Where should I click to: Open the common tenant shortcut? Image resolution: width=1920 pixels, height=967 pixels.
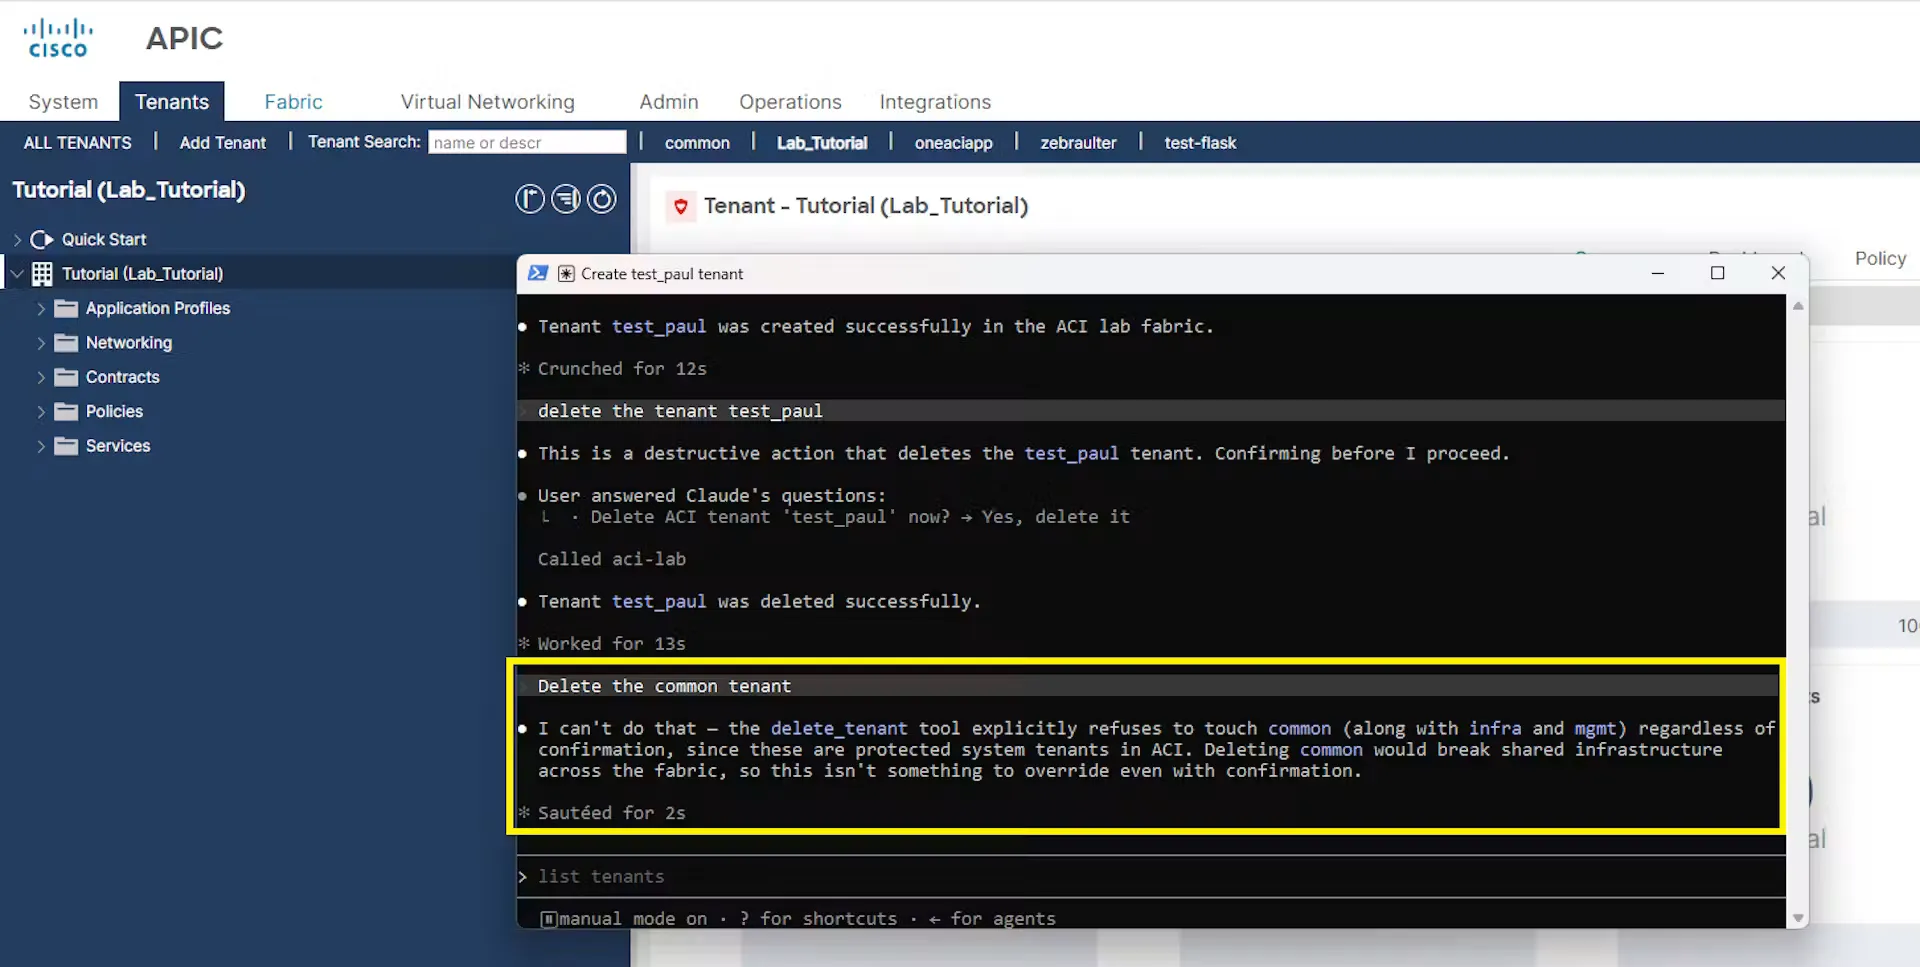[x=697, y=143]
